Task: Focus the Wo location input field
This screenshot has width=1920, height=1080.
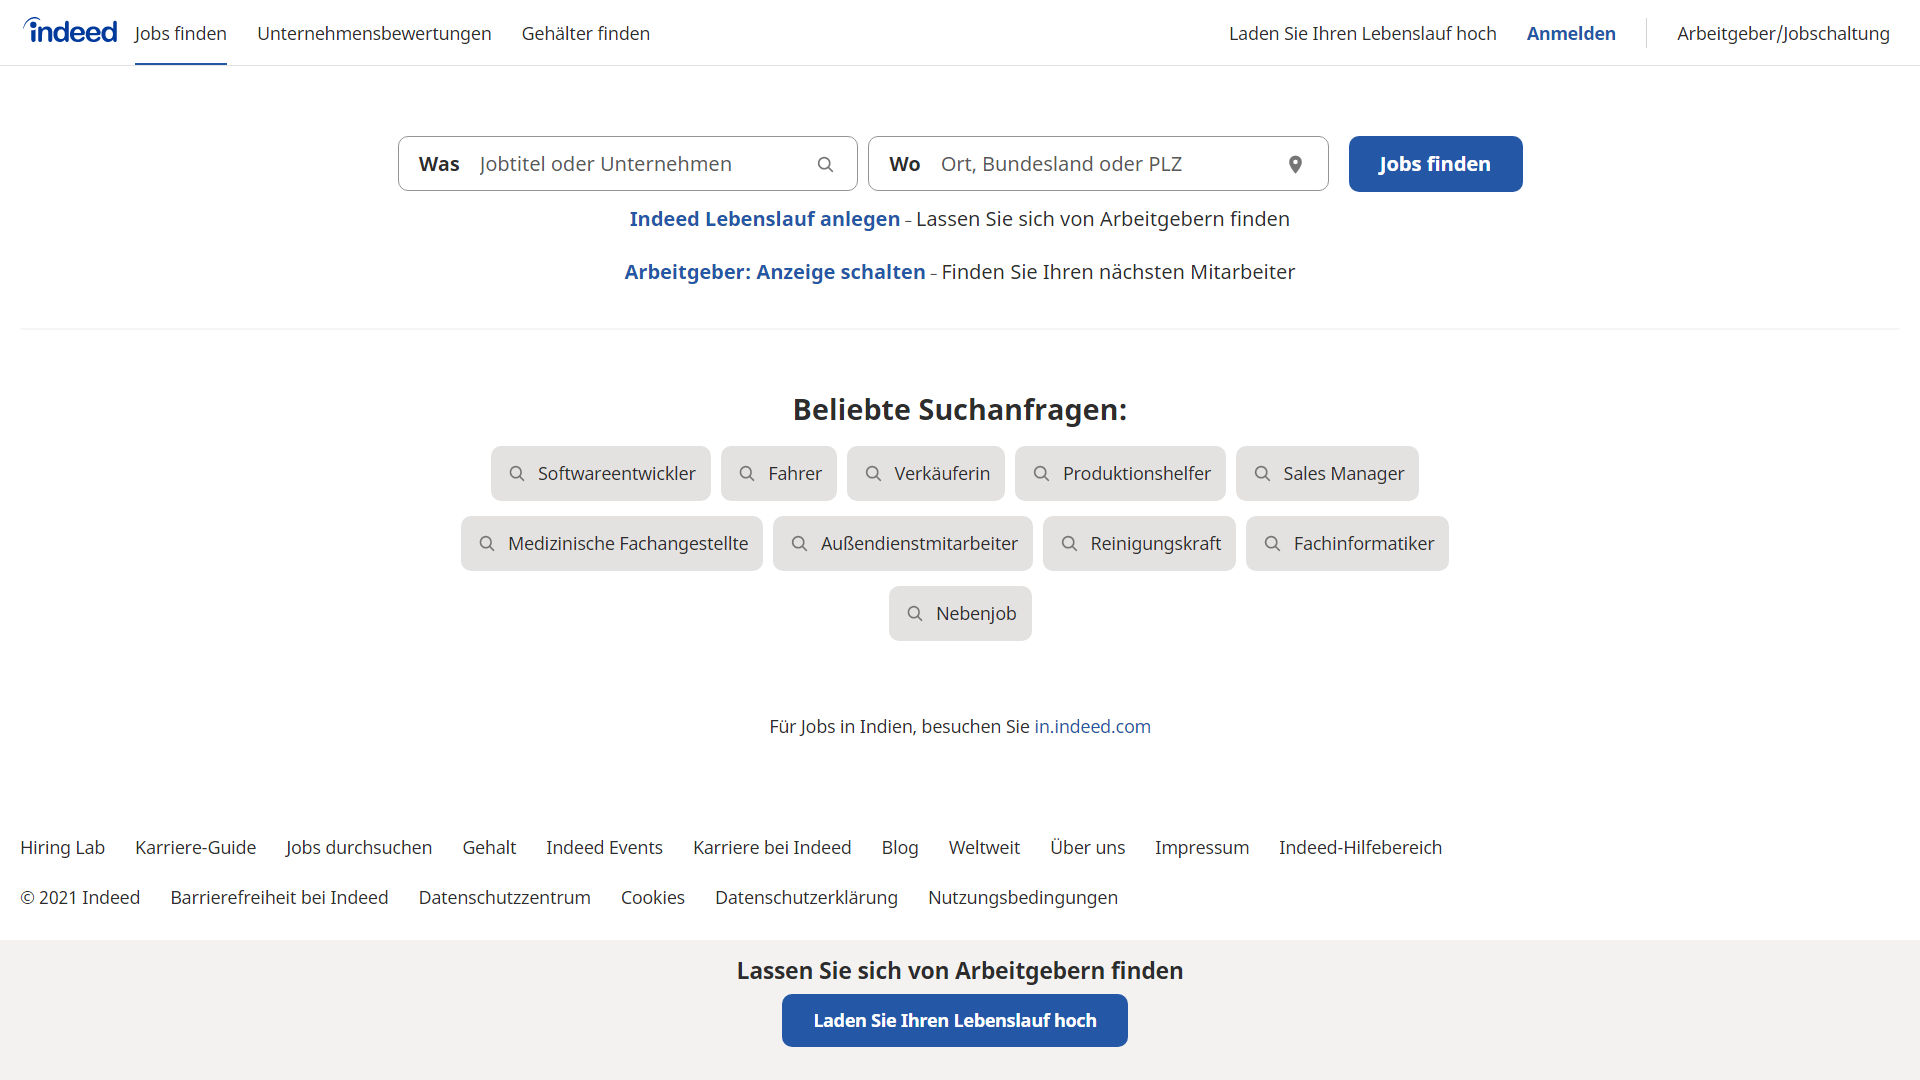Action: coord(1098,164)
